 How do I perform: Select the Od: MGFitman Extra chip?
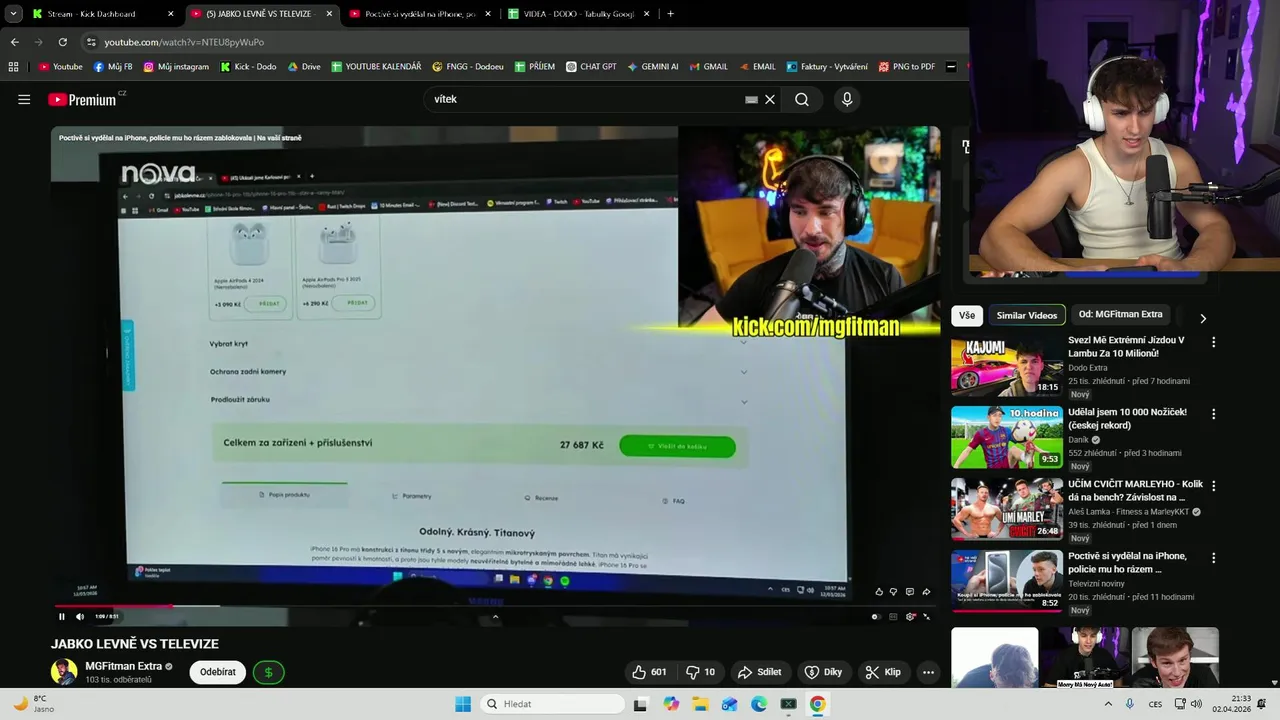1120,315
